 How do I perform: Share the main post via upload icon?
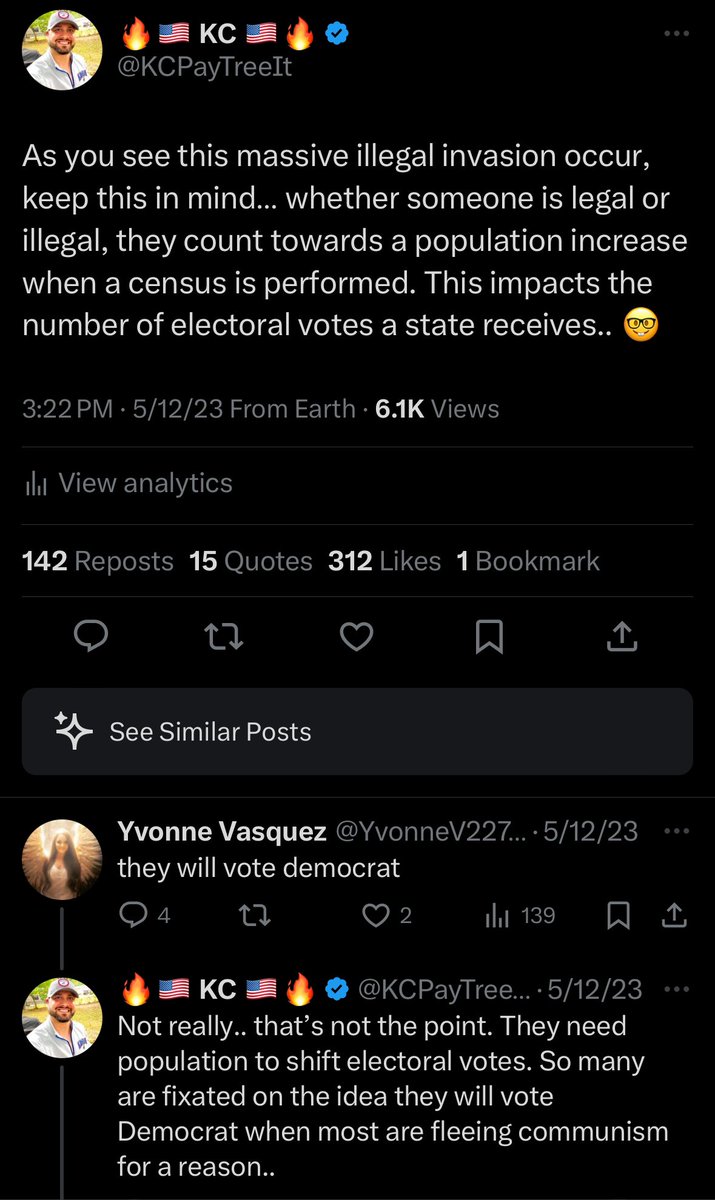pos(622,636)
